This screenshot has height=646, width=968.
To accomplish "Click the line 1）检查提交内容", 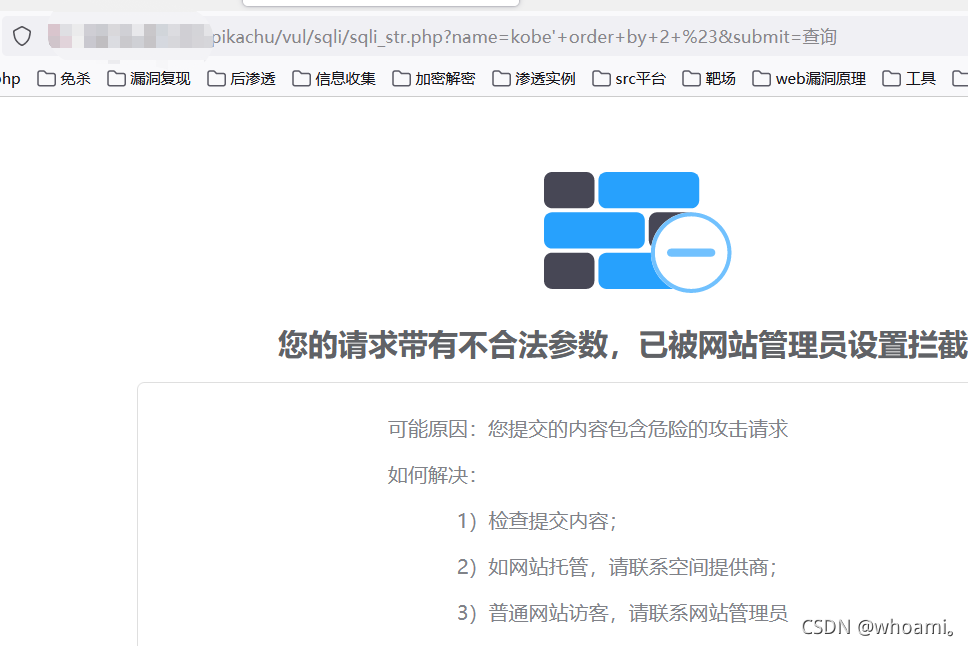I will pos(537,521).
